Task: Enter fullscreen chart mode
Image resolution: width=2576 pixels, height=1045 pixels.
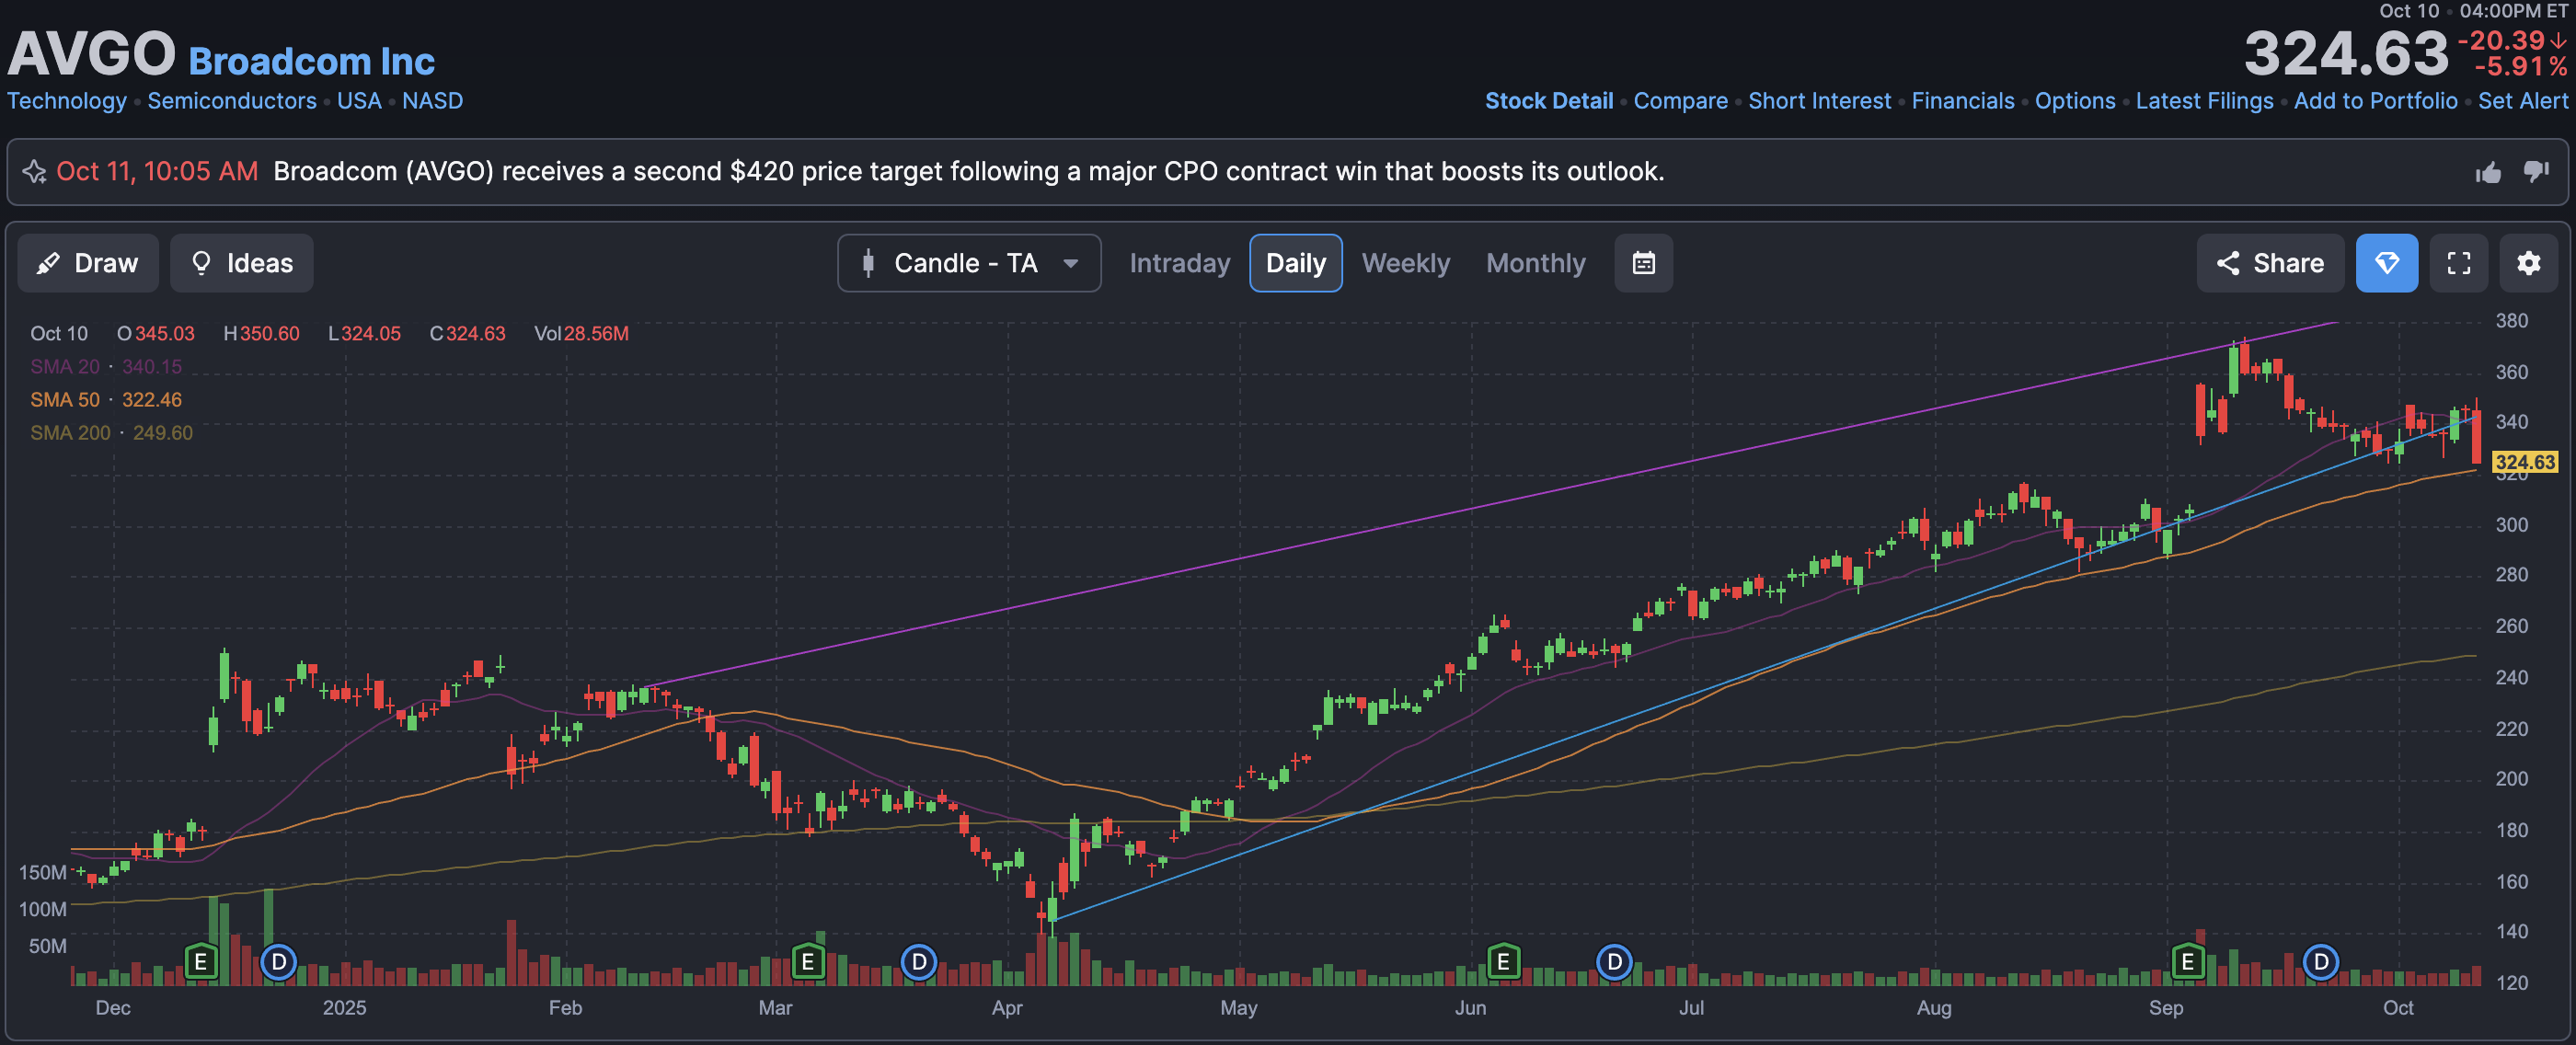Action: click(x=2459, y=263)
